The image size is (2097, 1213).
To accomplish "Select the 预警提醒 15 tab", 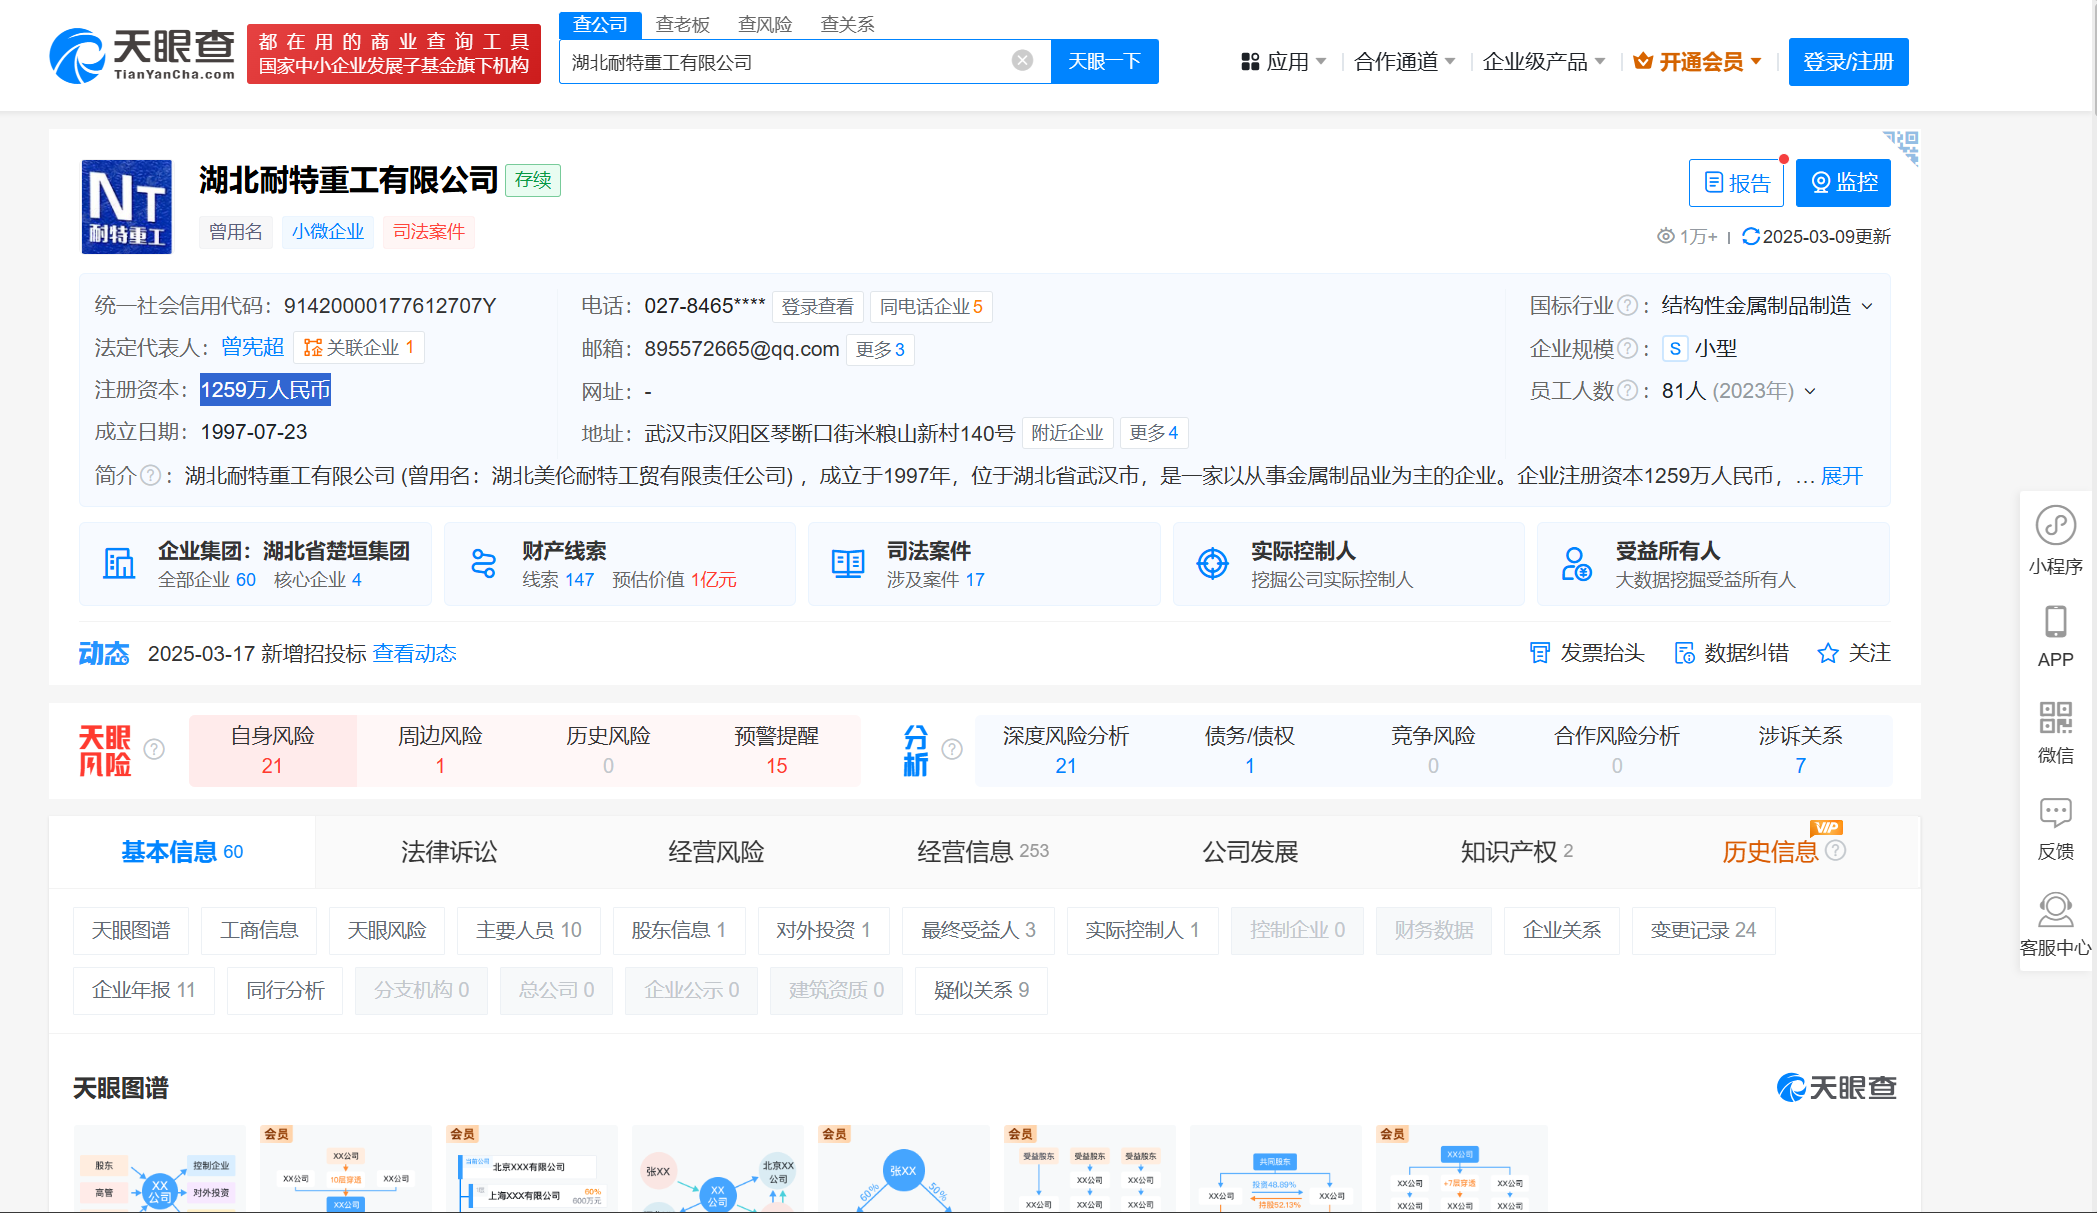I will 776,750.
